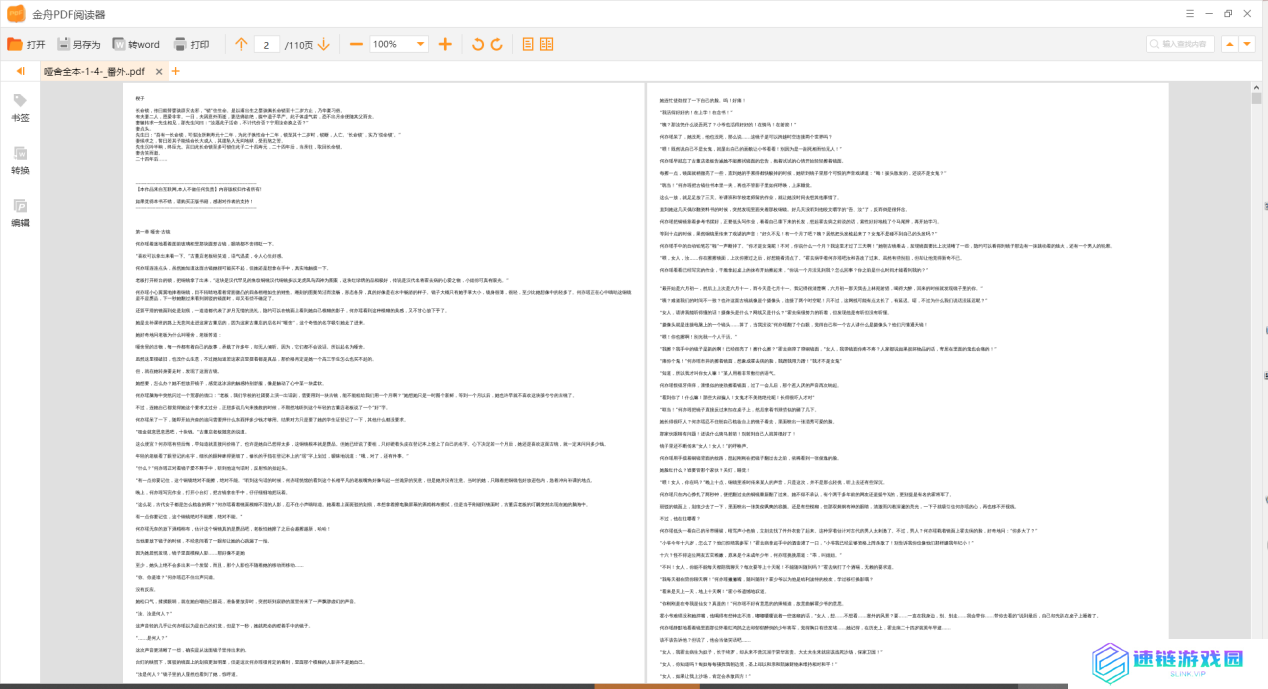
Task: Collapse the sidebar with left arrow icon
Action: click(x=20, y=71)
